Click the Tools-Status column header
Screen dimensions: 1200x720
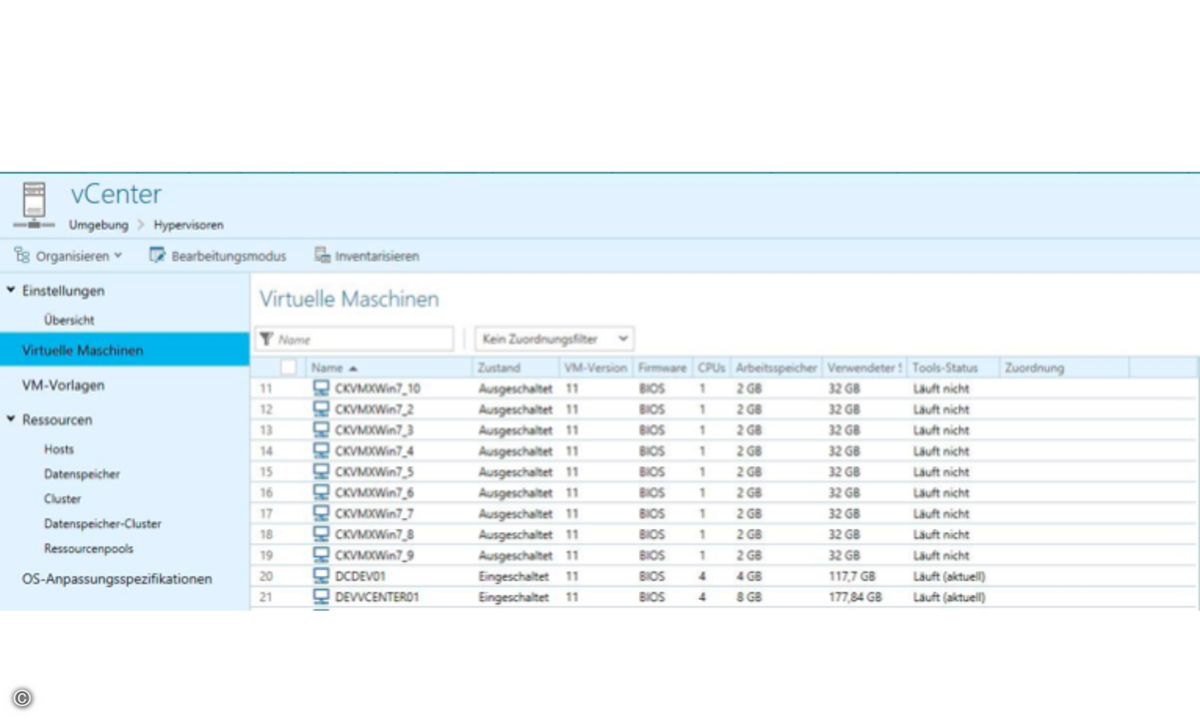coord(952,368)
